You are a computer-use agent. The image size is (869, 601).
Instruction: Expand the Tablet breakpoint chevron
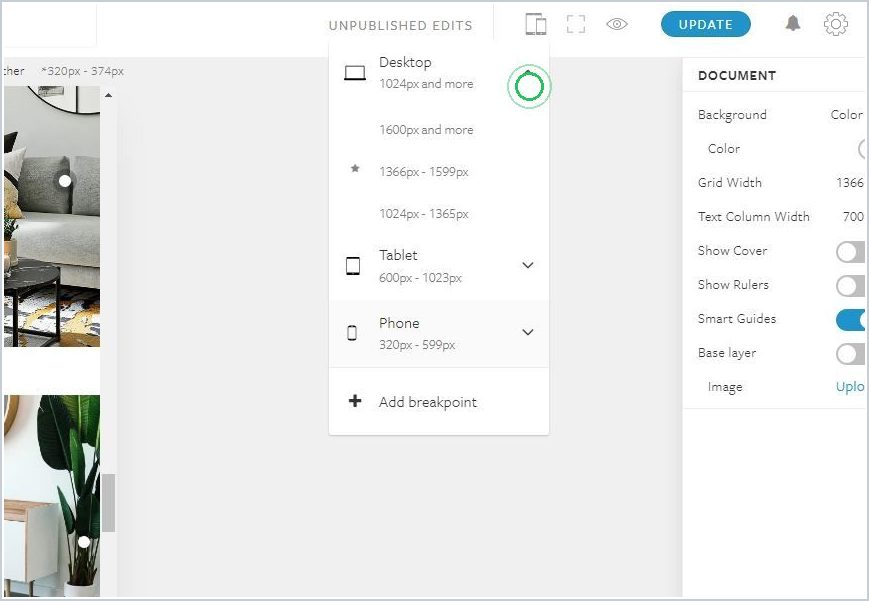click(528, 265)
